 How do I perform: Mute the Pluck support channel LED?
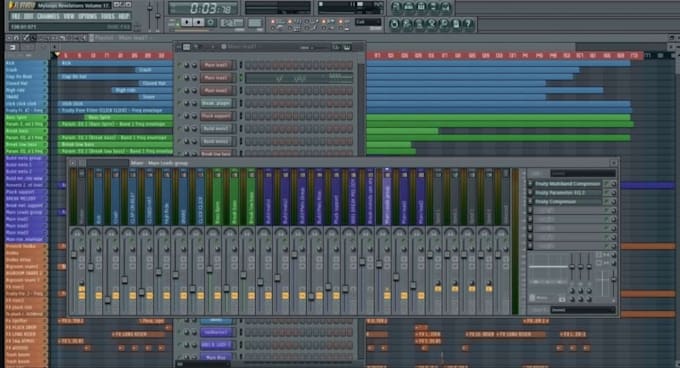(x=179, y=116)
